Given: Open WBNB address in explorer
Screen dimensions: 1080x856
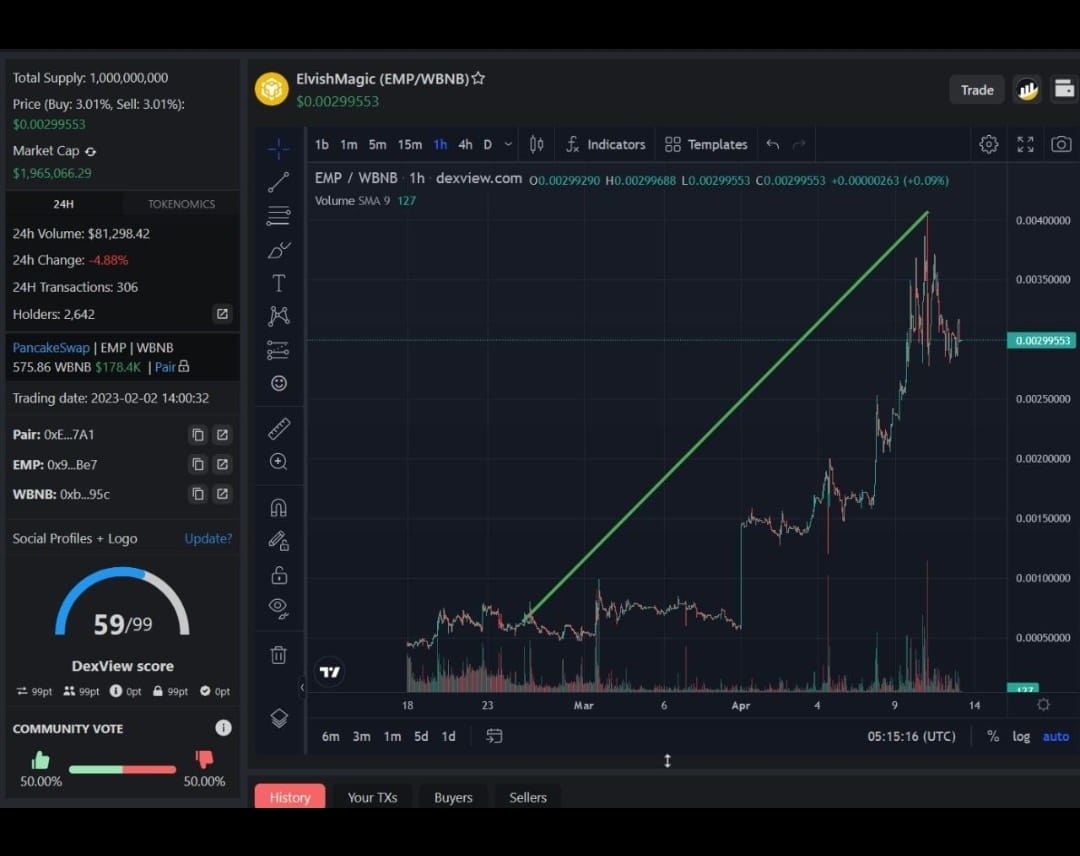Looking at the screenshot, I should coord(222,494).
